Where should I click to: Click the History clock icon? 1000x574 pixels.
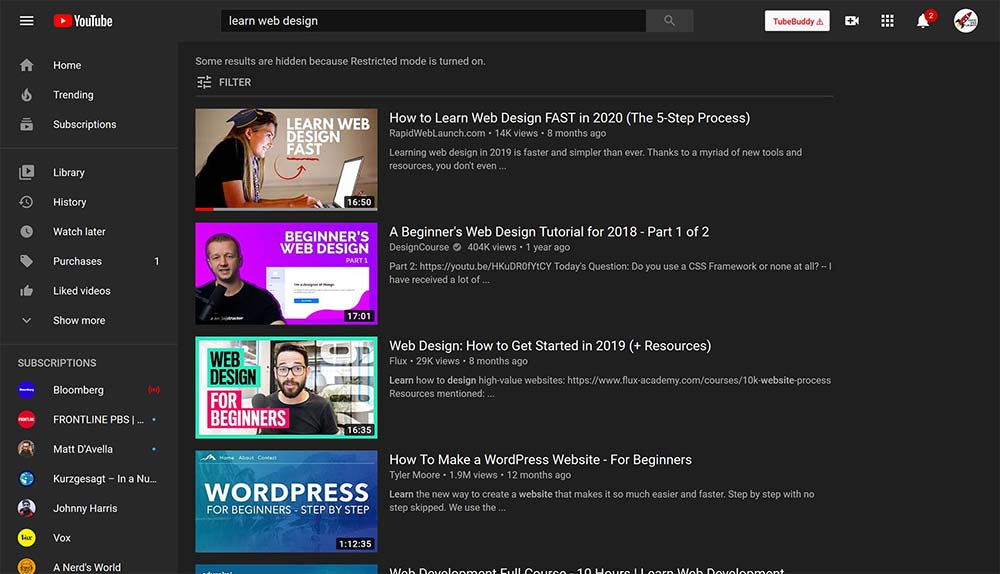click(27, 202)
